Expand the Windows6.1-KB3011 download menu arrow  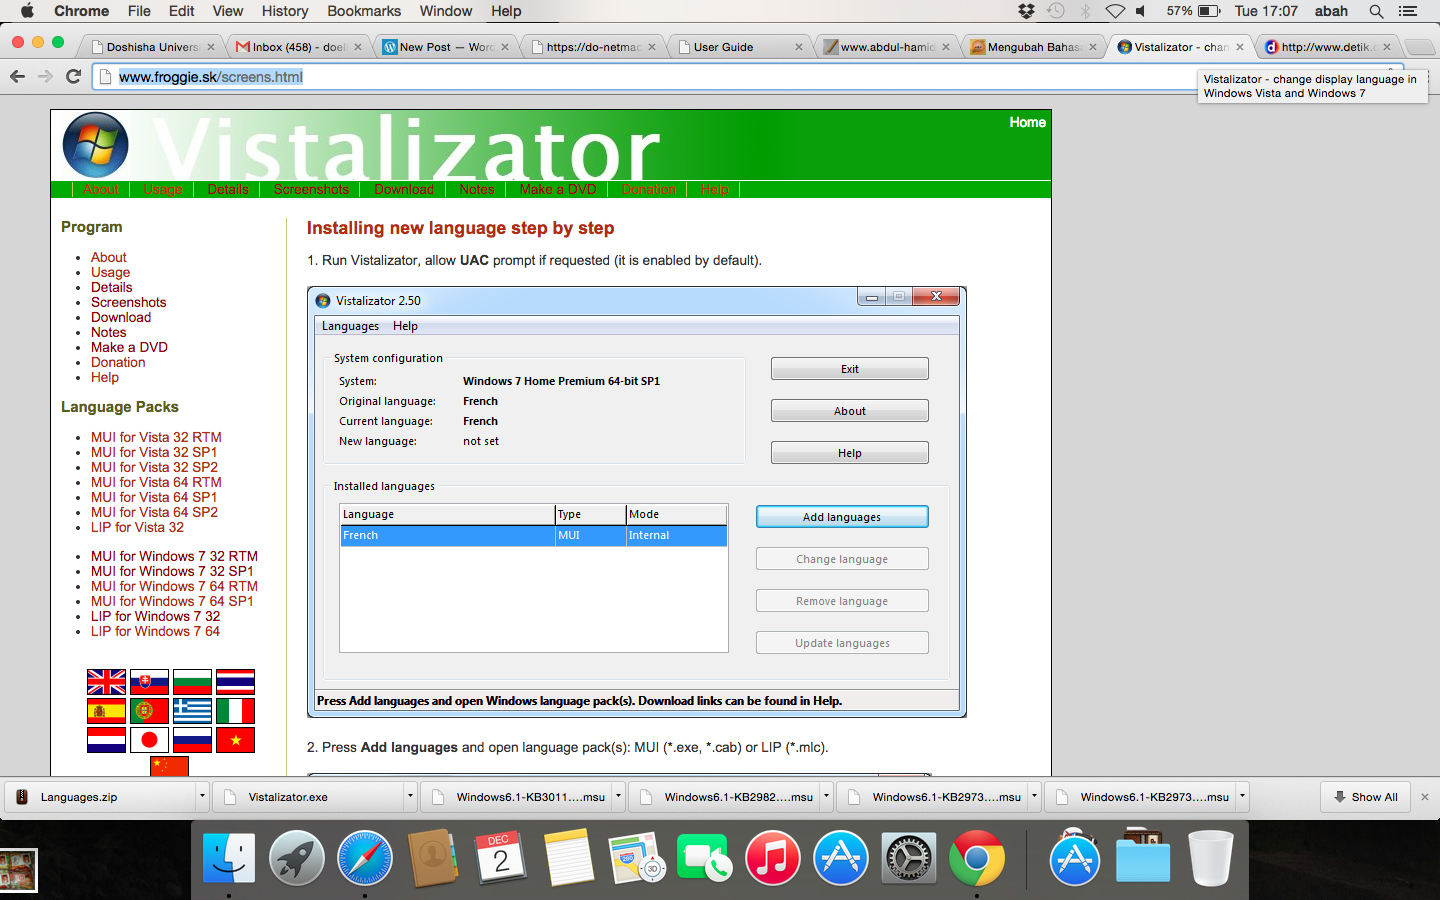click(x=618, y=797)
